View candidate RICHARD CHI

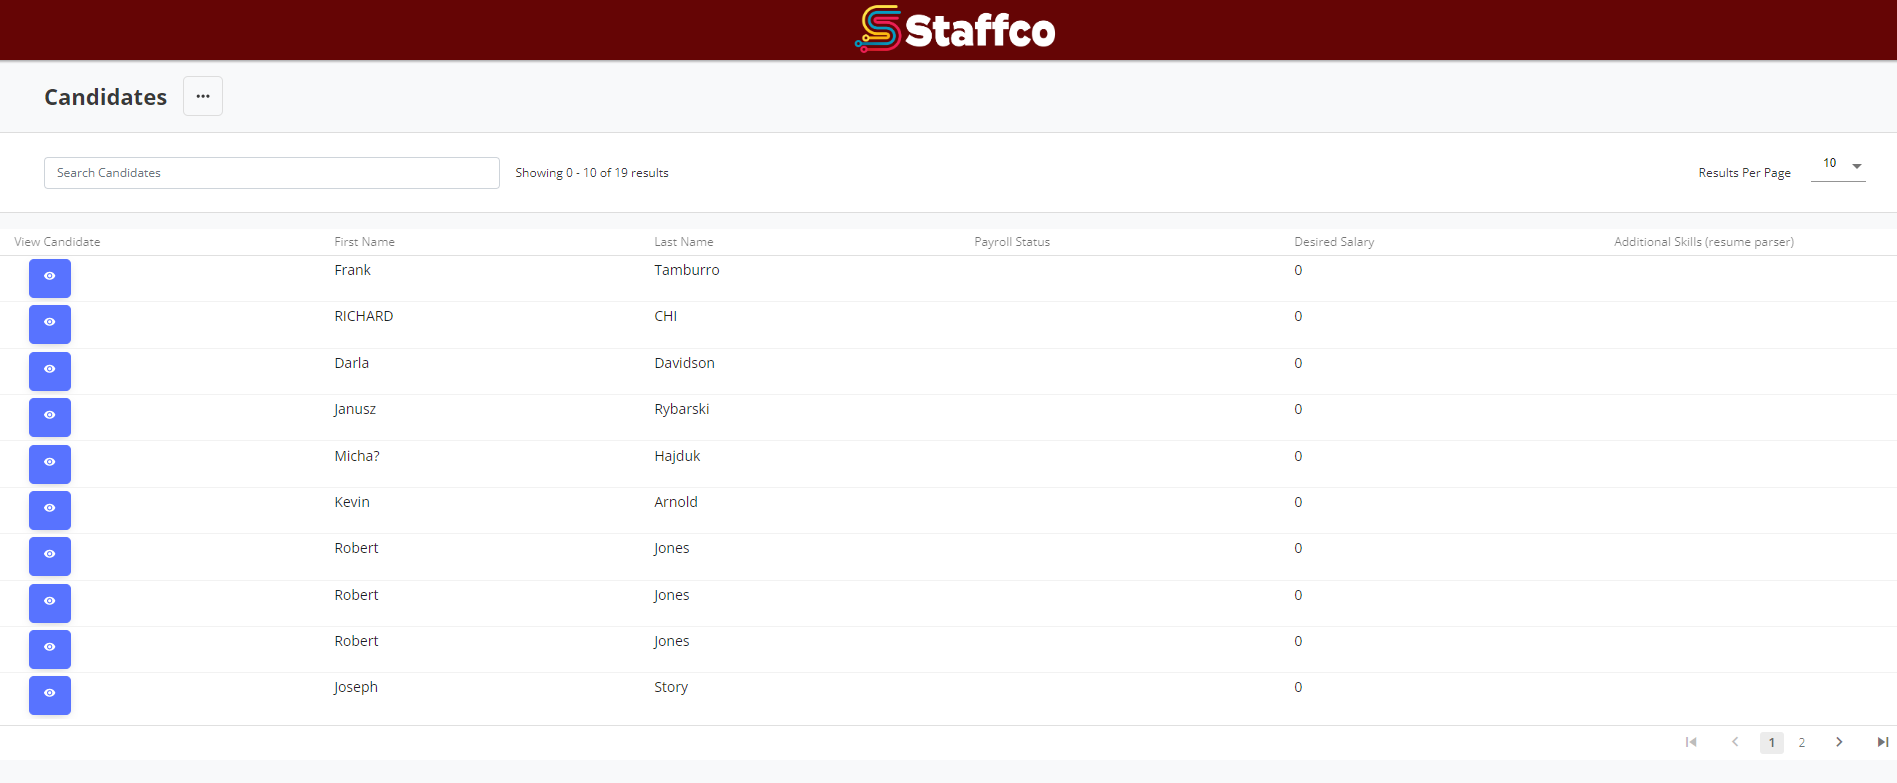coord(50,324)
